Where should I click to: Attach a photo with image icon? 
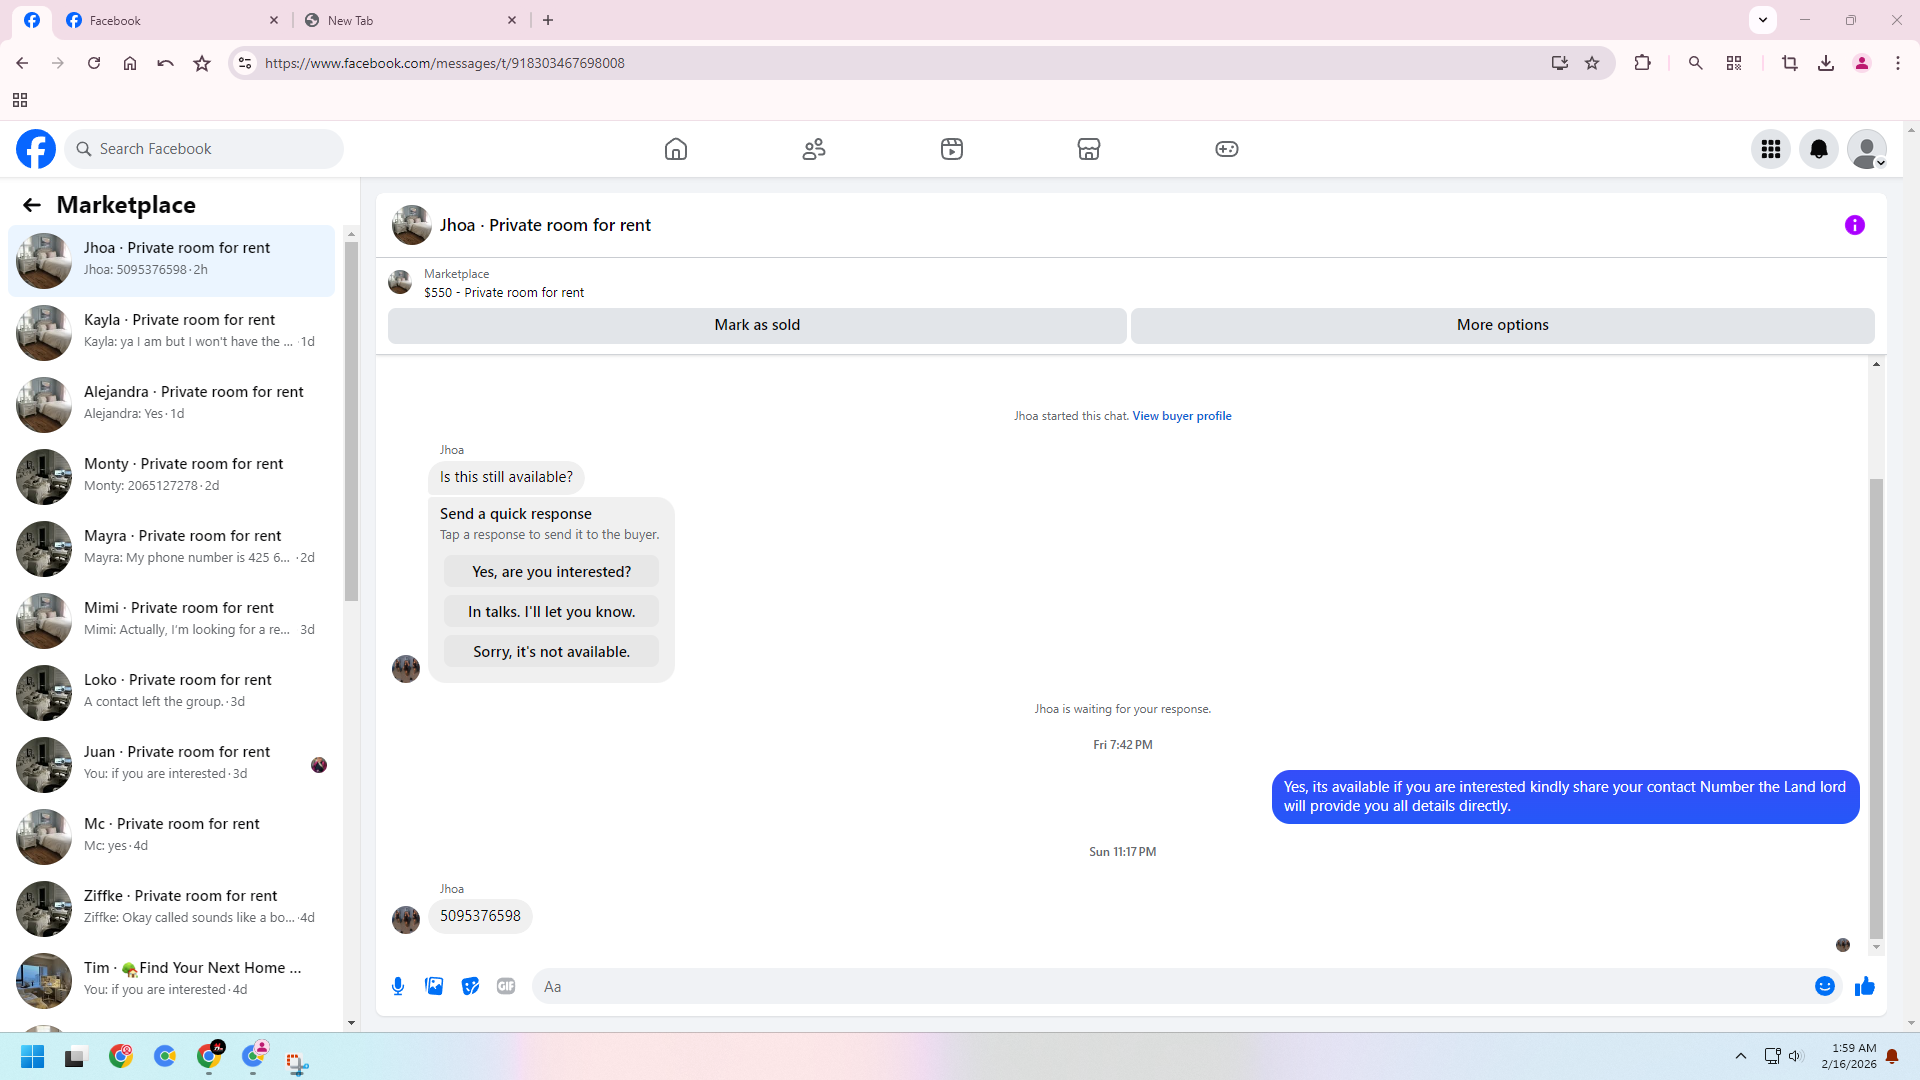coord(434,986)
